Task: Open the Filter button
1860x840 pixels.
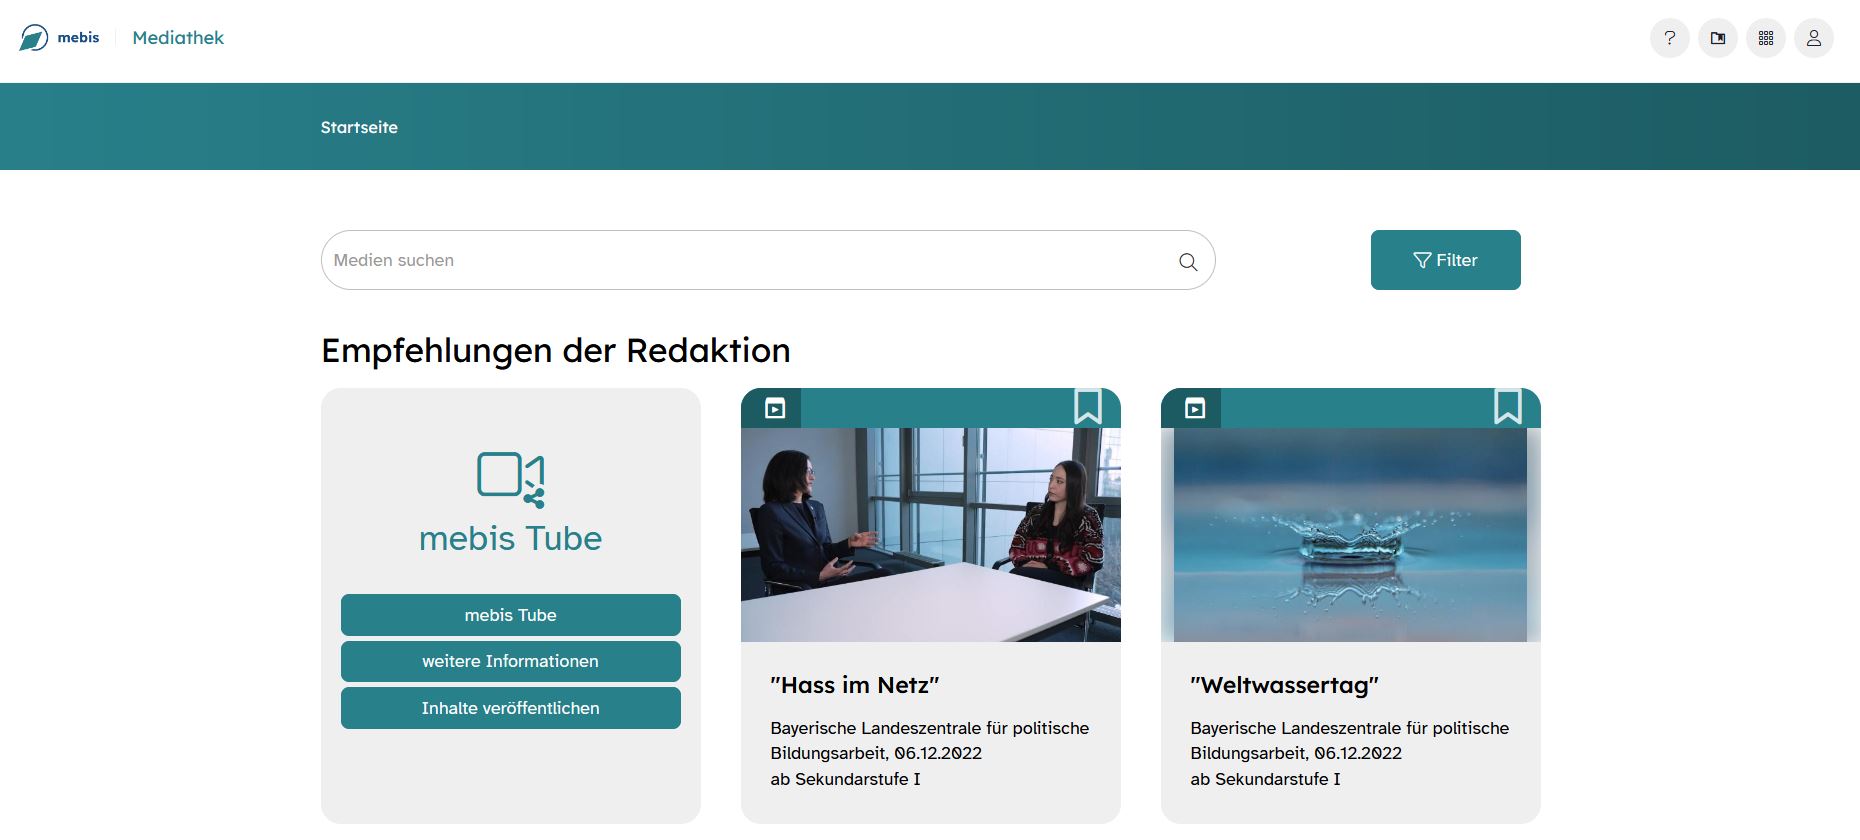Action: coord(1445,260)
